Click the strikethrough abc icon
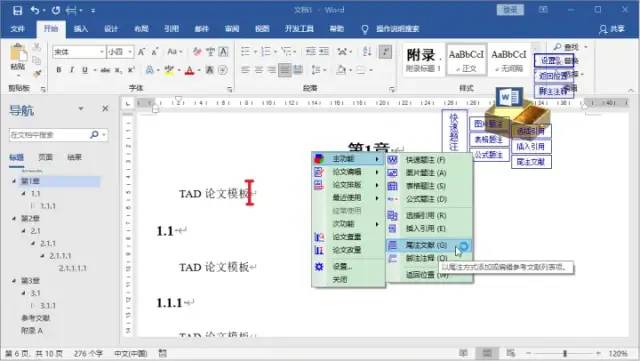The image size is (640, 361). 105,70
